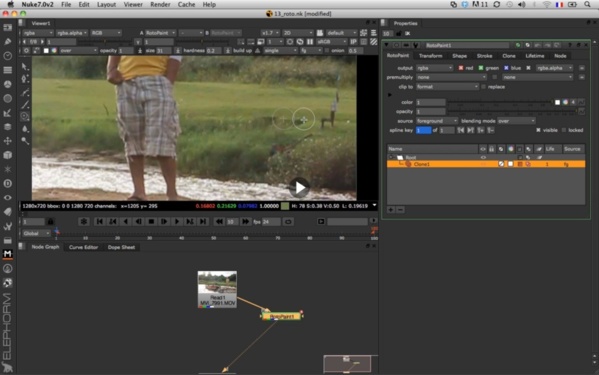Open the Image nodes menu icon
This screenshot has height=375, width=599.
coord(8,27)
